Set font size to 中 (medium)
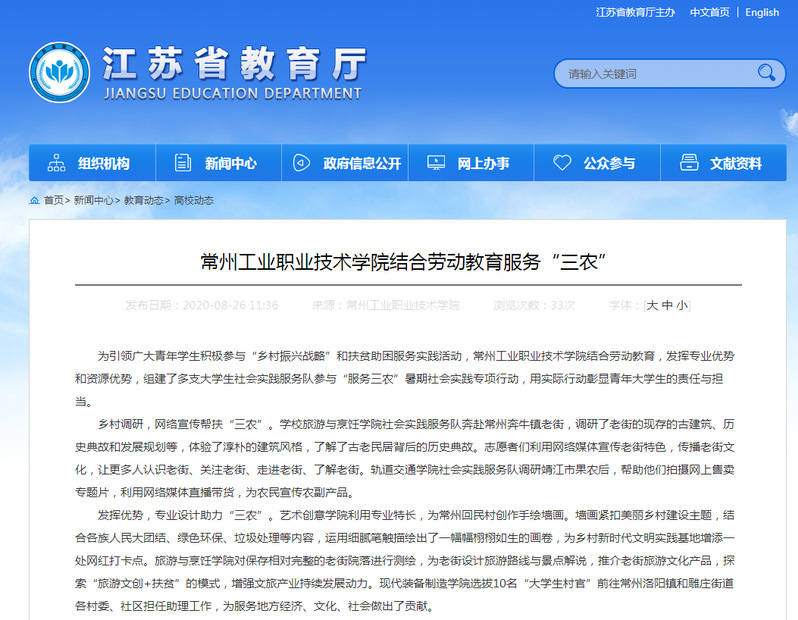 coord(667,305)
